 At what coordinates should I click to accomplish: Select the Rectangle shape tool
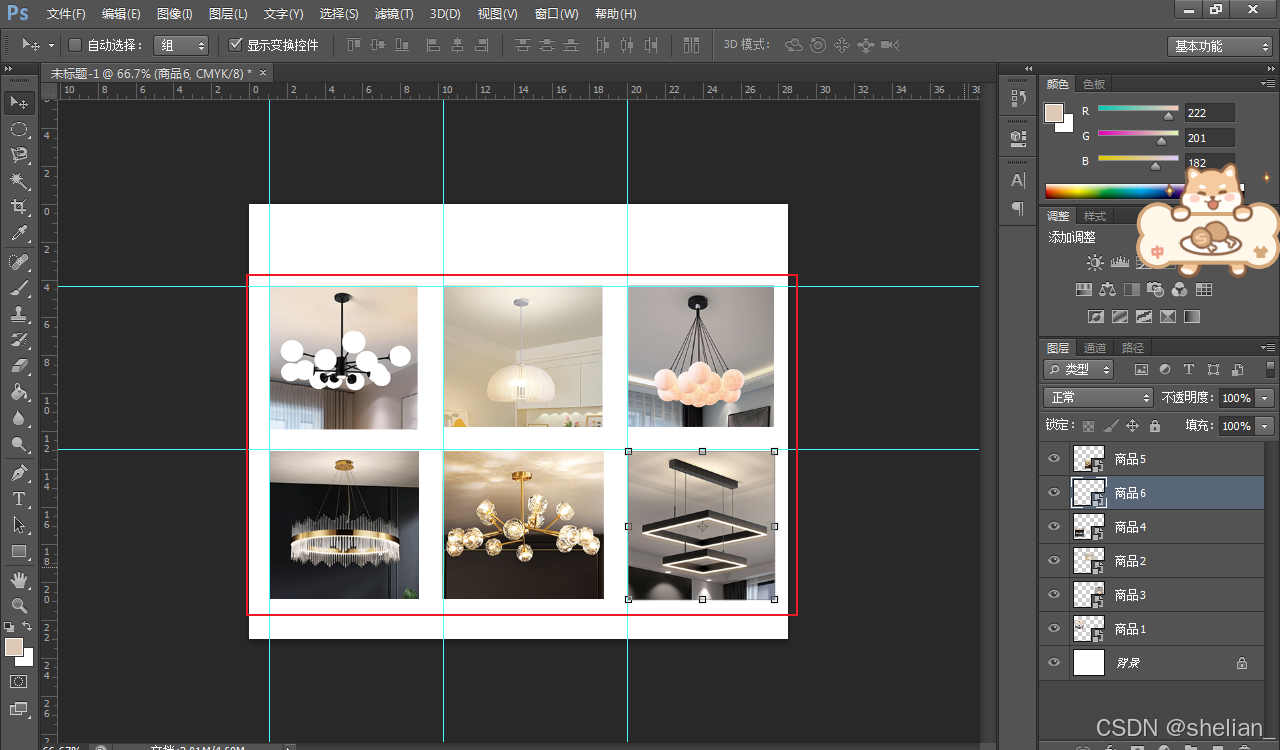(x=19, y=551)
